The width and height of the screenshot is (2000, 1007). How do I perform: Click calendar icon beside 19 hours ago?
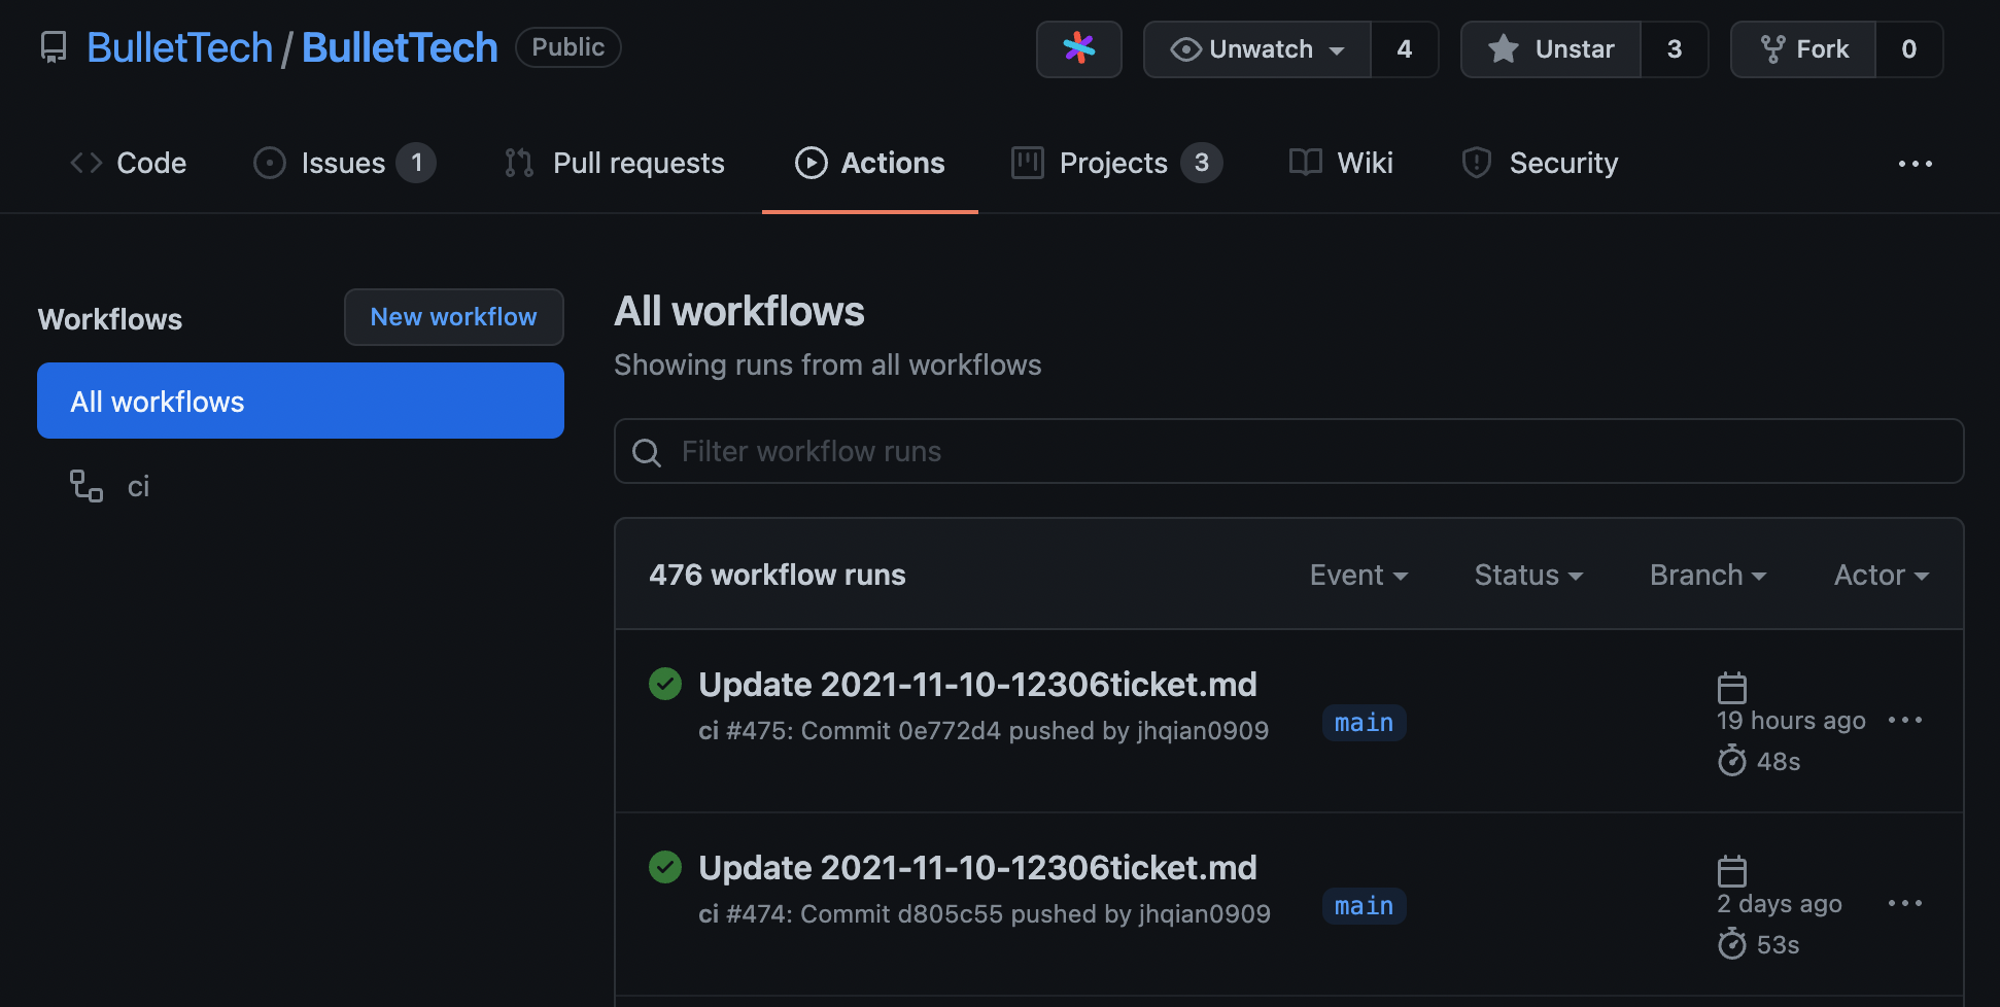coord(1732,688)
